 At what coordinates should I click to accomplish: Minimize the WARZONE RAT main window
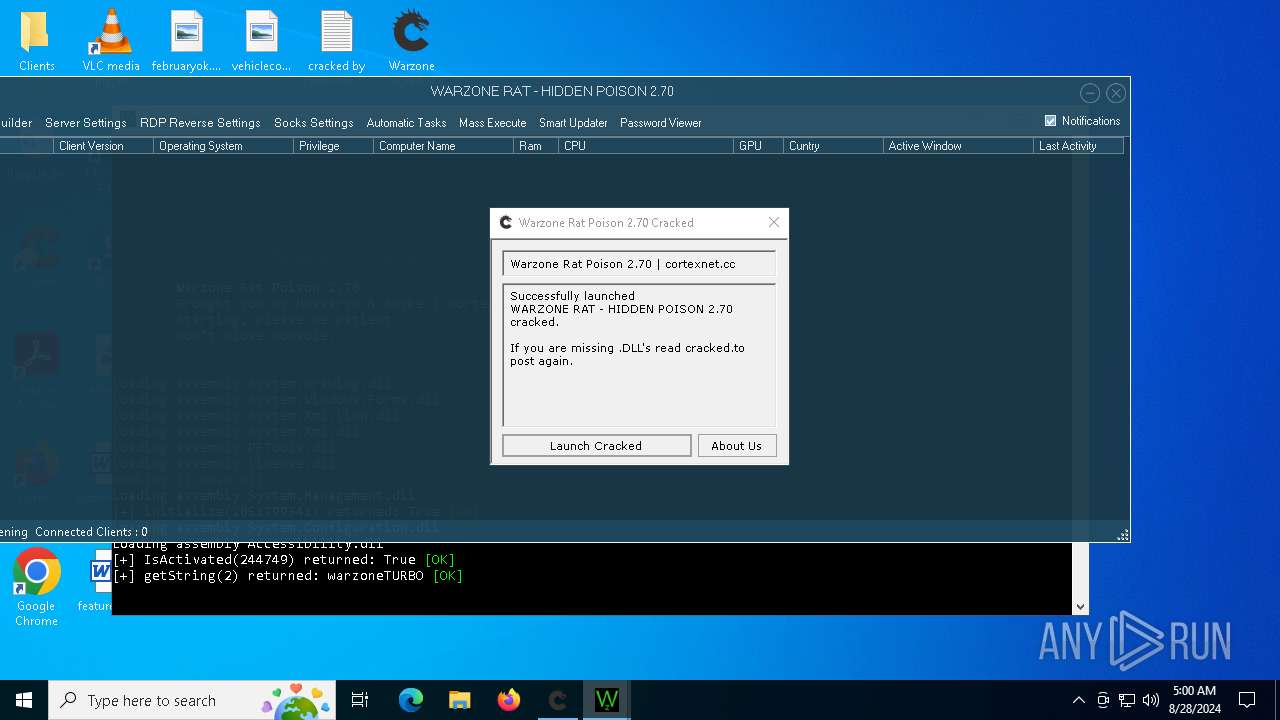(x=1090, y=93)
